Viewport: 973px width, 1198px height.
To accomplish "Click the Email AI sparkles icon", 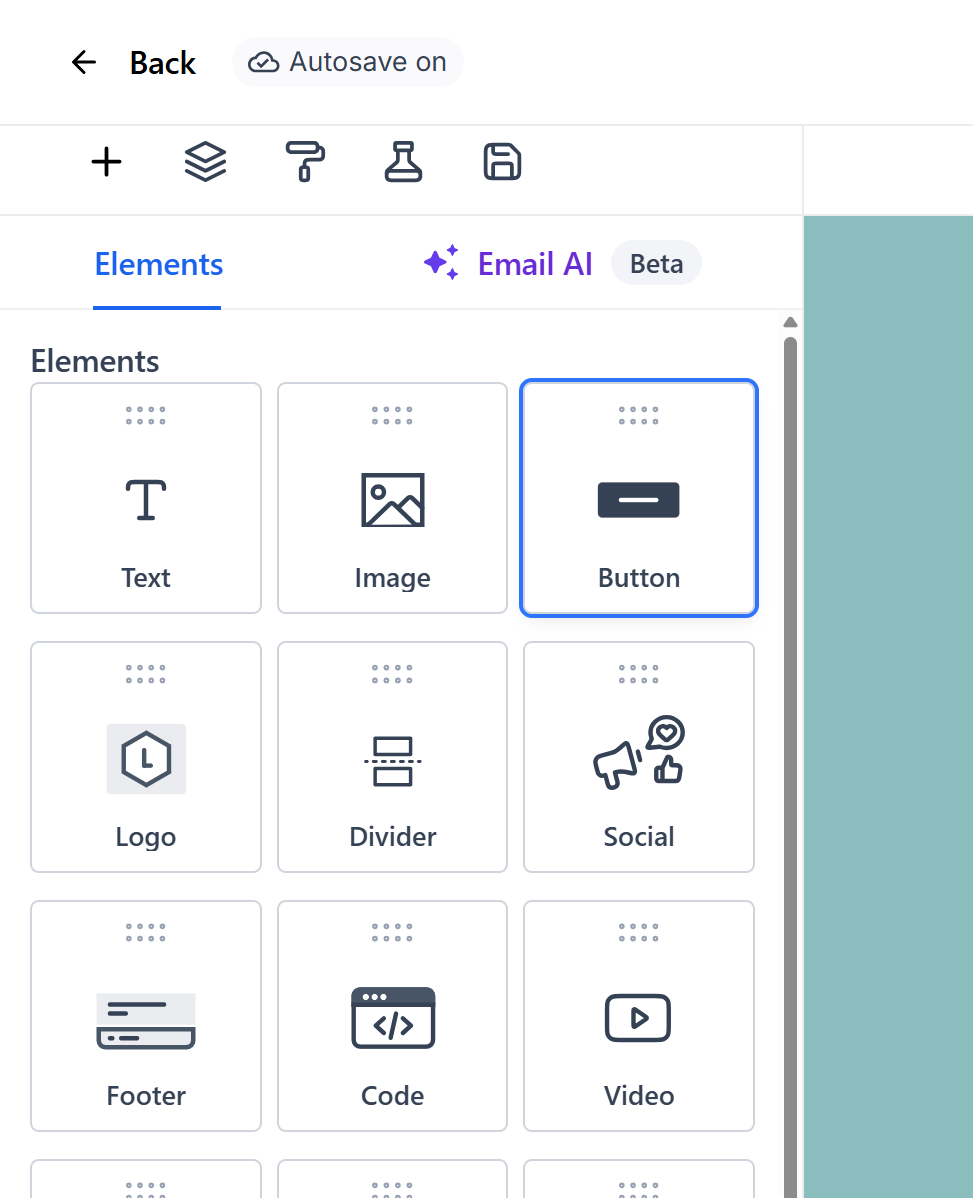I will tap(441, 262).
